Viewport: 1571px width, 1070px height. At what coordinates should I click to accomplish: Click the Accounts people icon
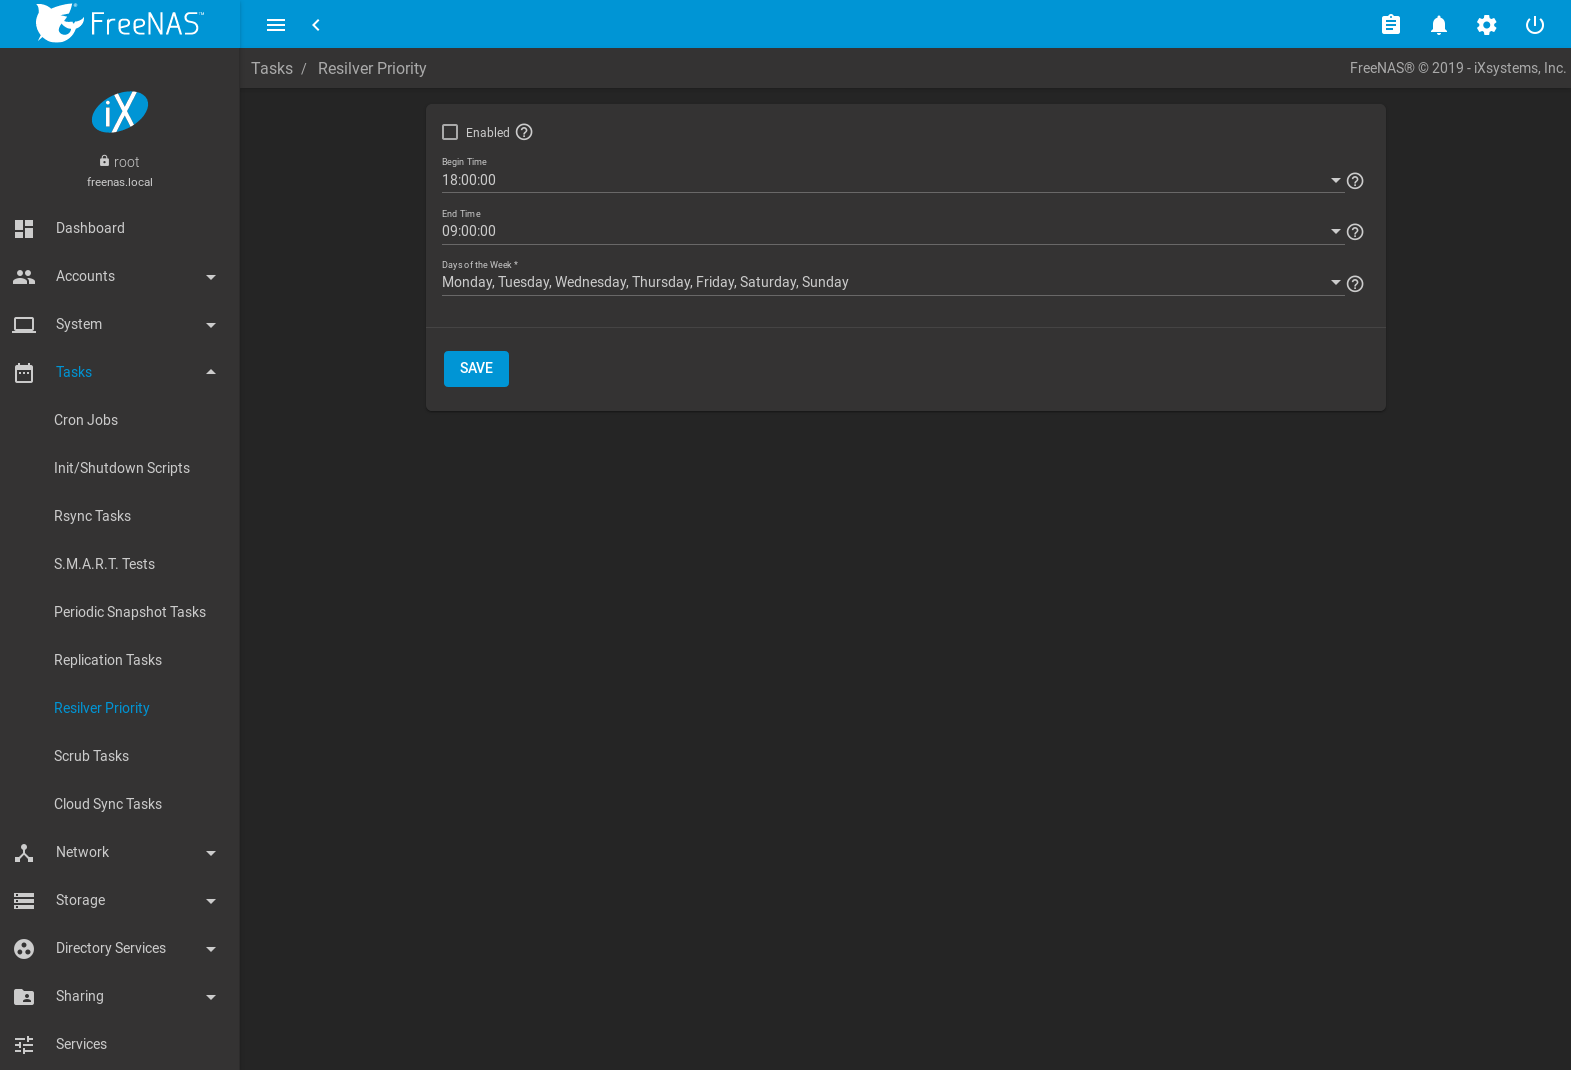[x=24, y=277]
